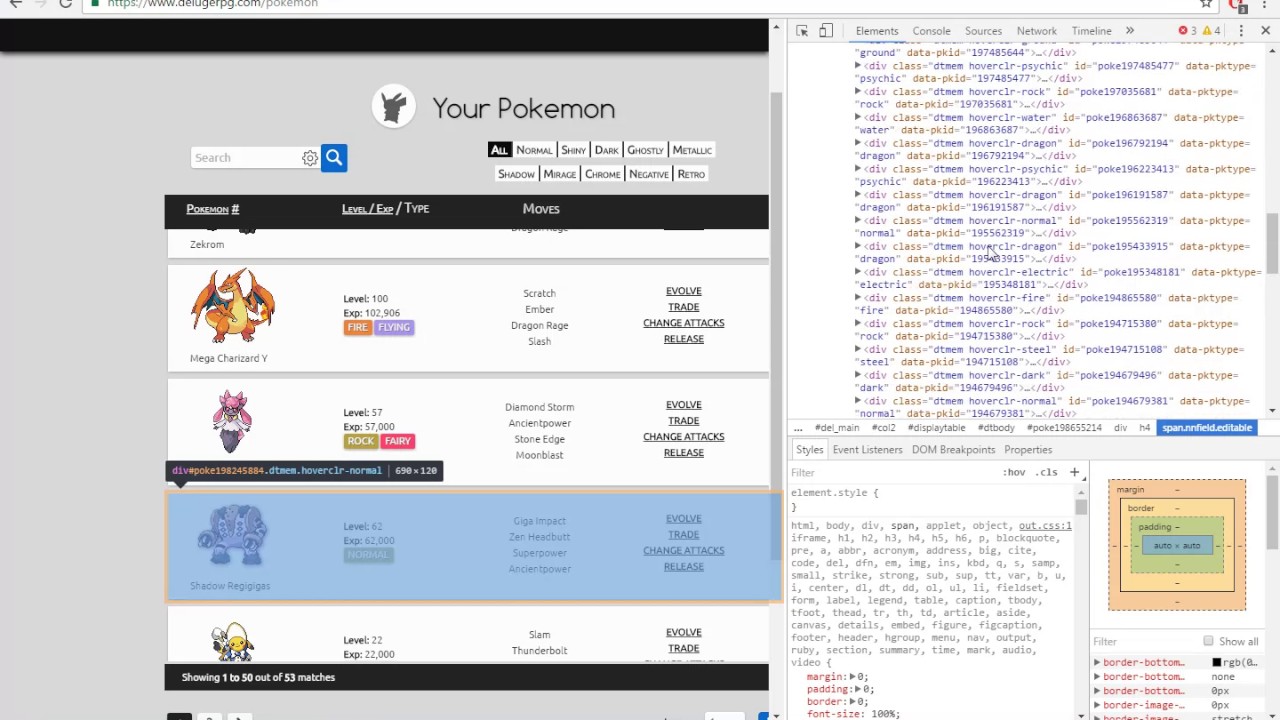Expand first border-bottom computed property
Viewport: 1280px width, 720px height.
[x=1097, y=663]
